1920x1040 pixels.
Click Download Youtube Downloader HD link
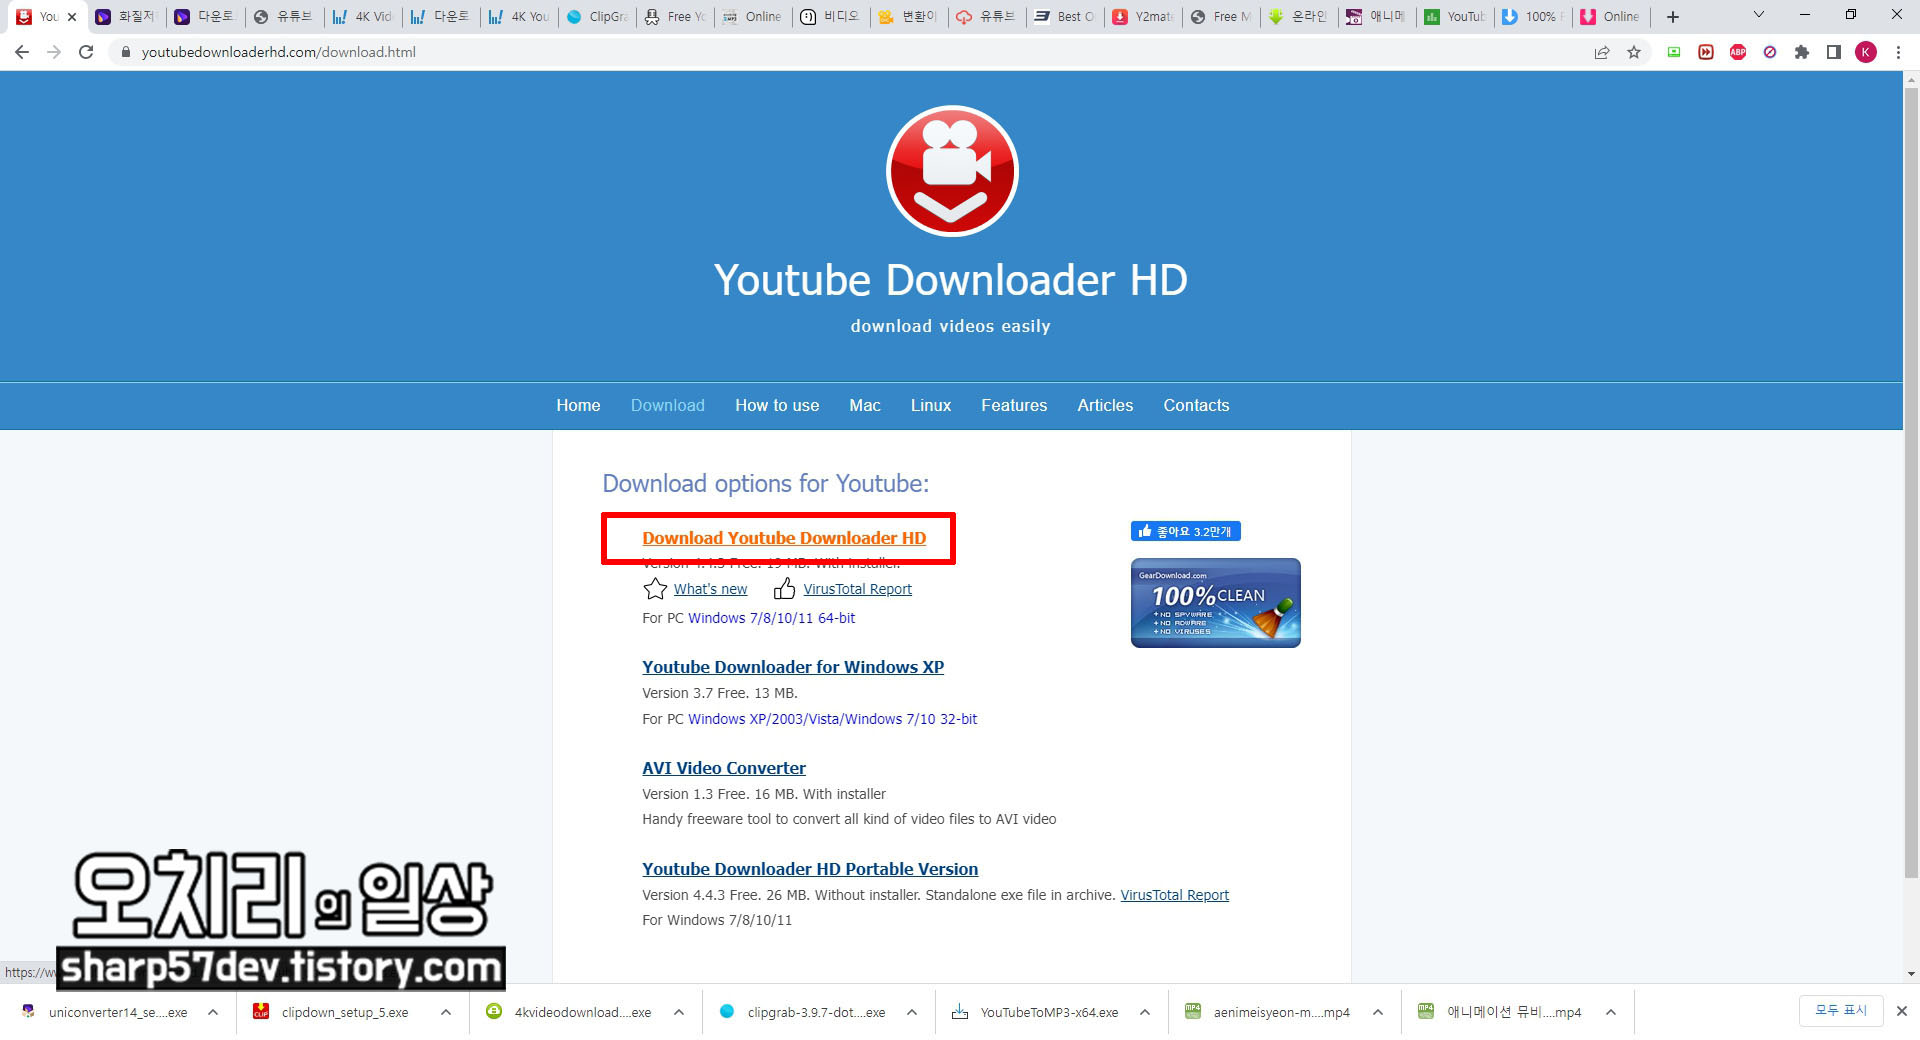(x=784, y=538)
